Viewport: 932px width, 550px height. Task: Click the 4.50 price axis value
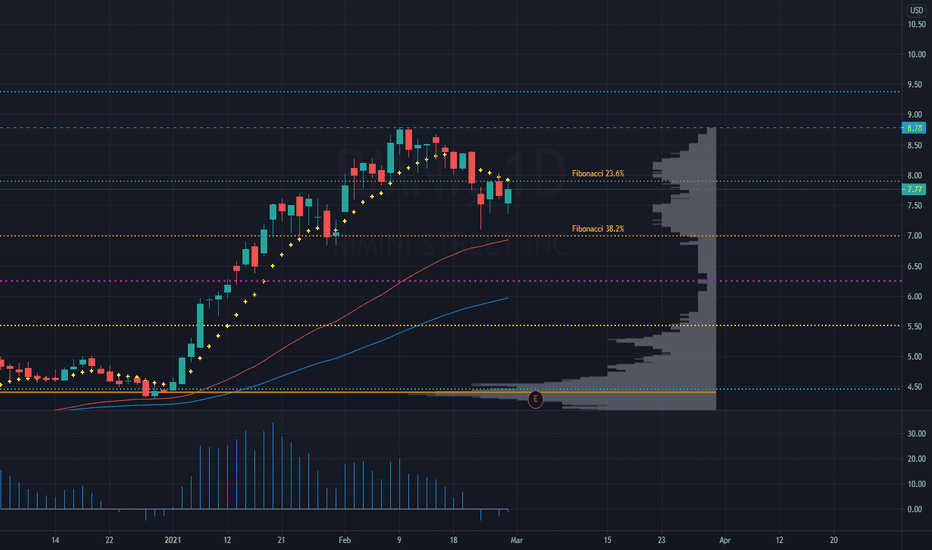tap(915, 387)
